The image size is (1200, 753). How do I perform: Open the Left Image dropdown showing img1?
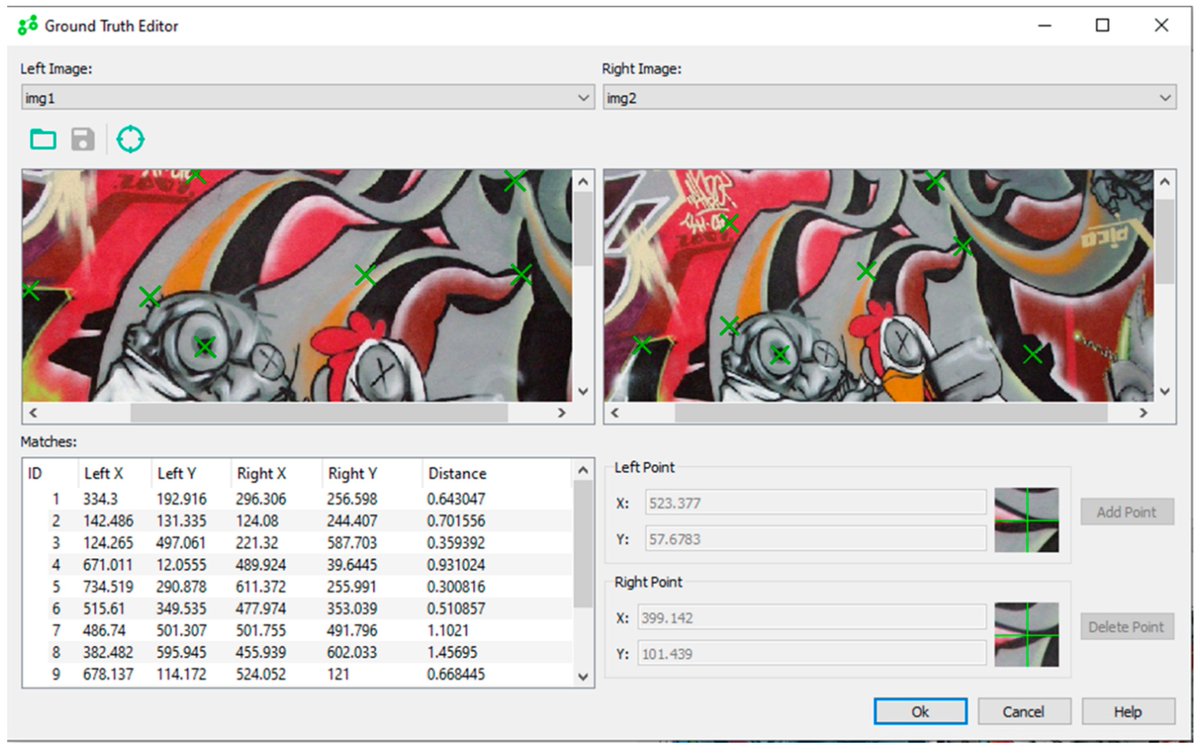tap(308, 97)
